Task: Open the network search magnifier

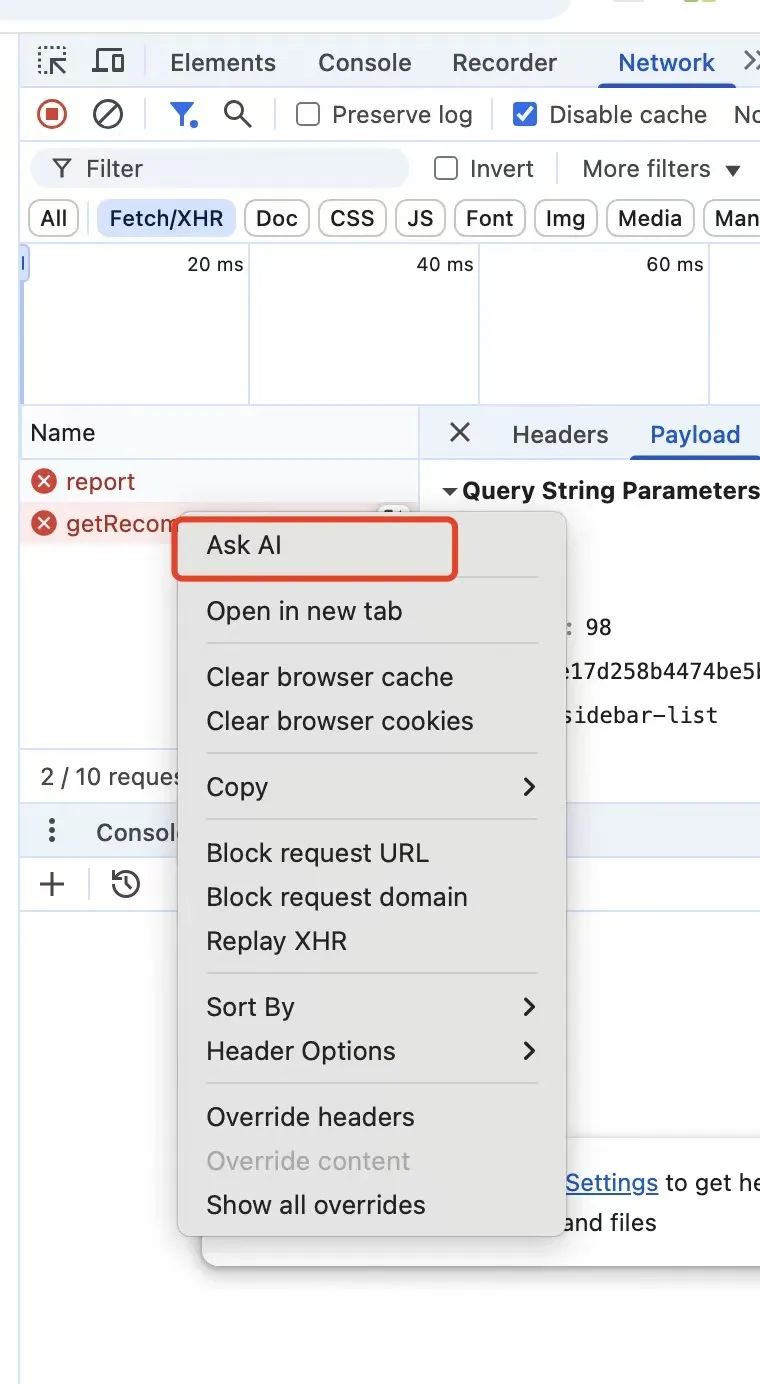Action: [x=237, y=115]
